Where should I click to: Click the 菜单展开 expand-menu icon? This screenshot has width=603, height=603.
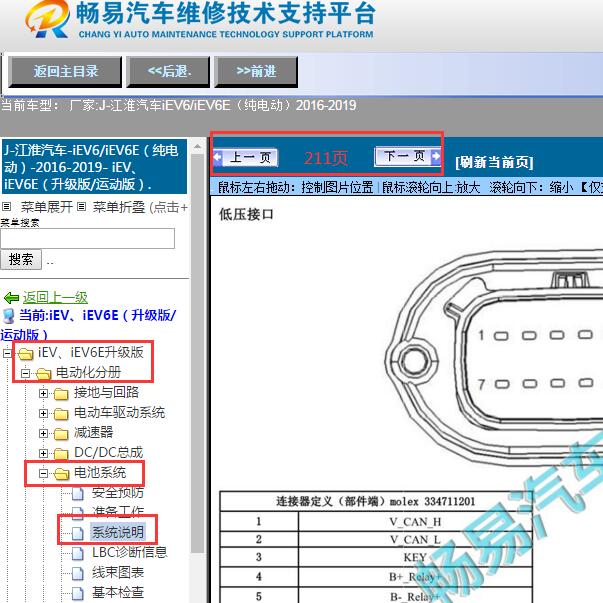tap(7, 207)
